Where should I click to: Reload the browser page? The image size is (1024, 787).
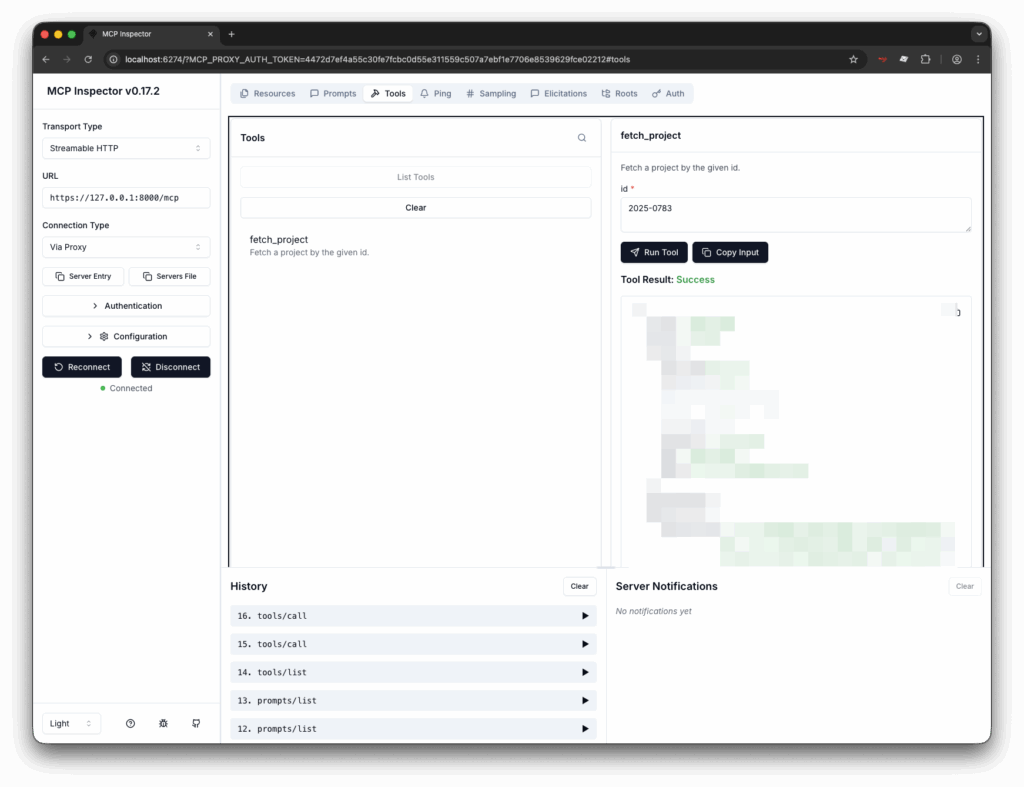(x=88, y=59)
